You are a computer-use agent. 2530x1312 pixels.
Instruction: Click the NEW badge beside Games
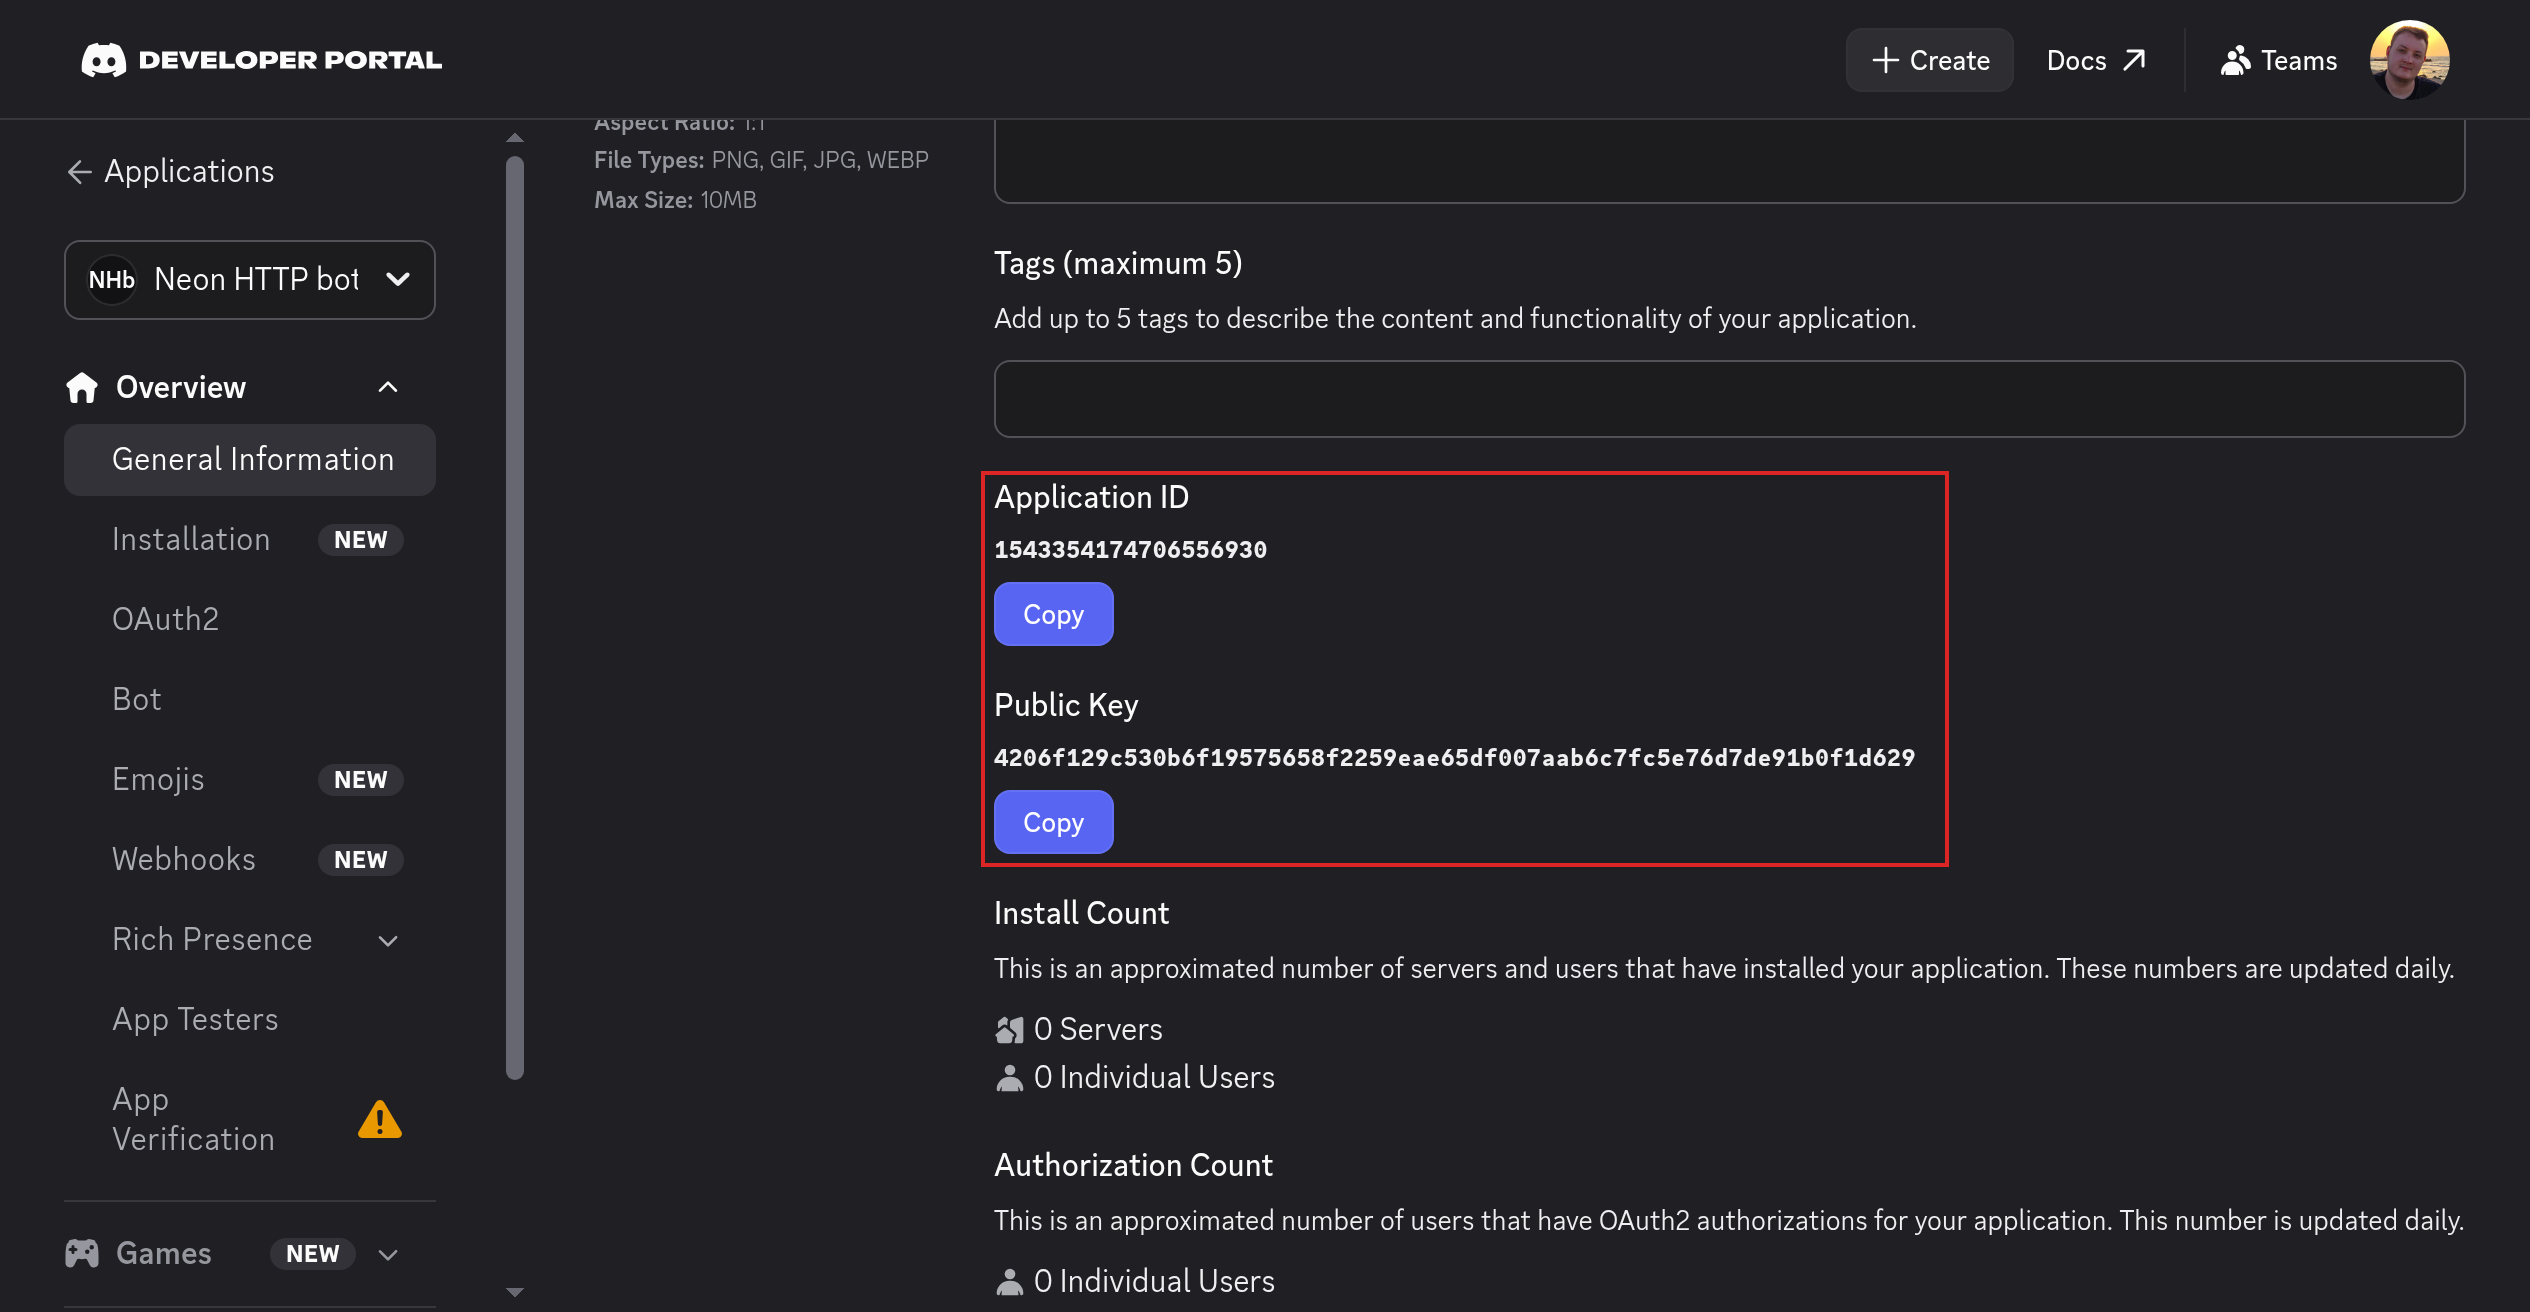(x=312, y=1254)
